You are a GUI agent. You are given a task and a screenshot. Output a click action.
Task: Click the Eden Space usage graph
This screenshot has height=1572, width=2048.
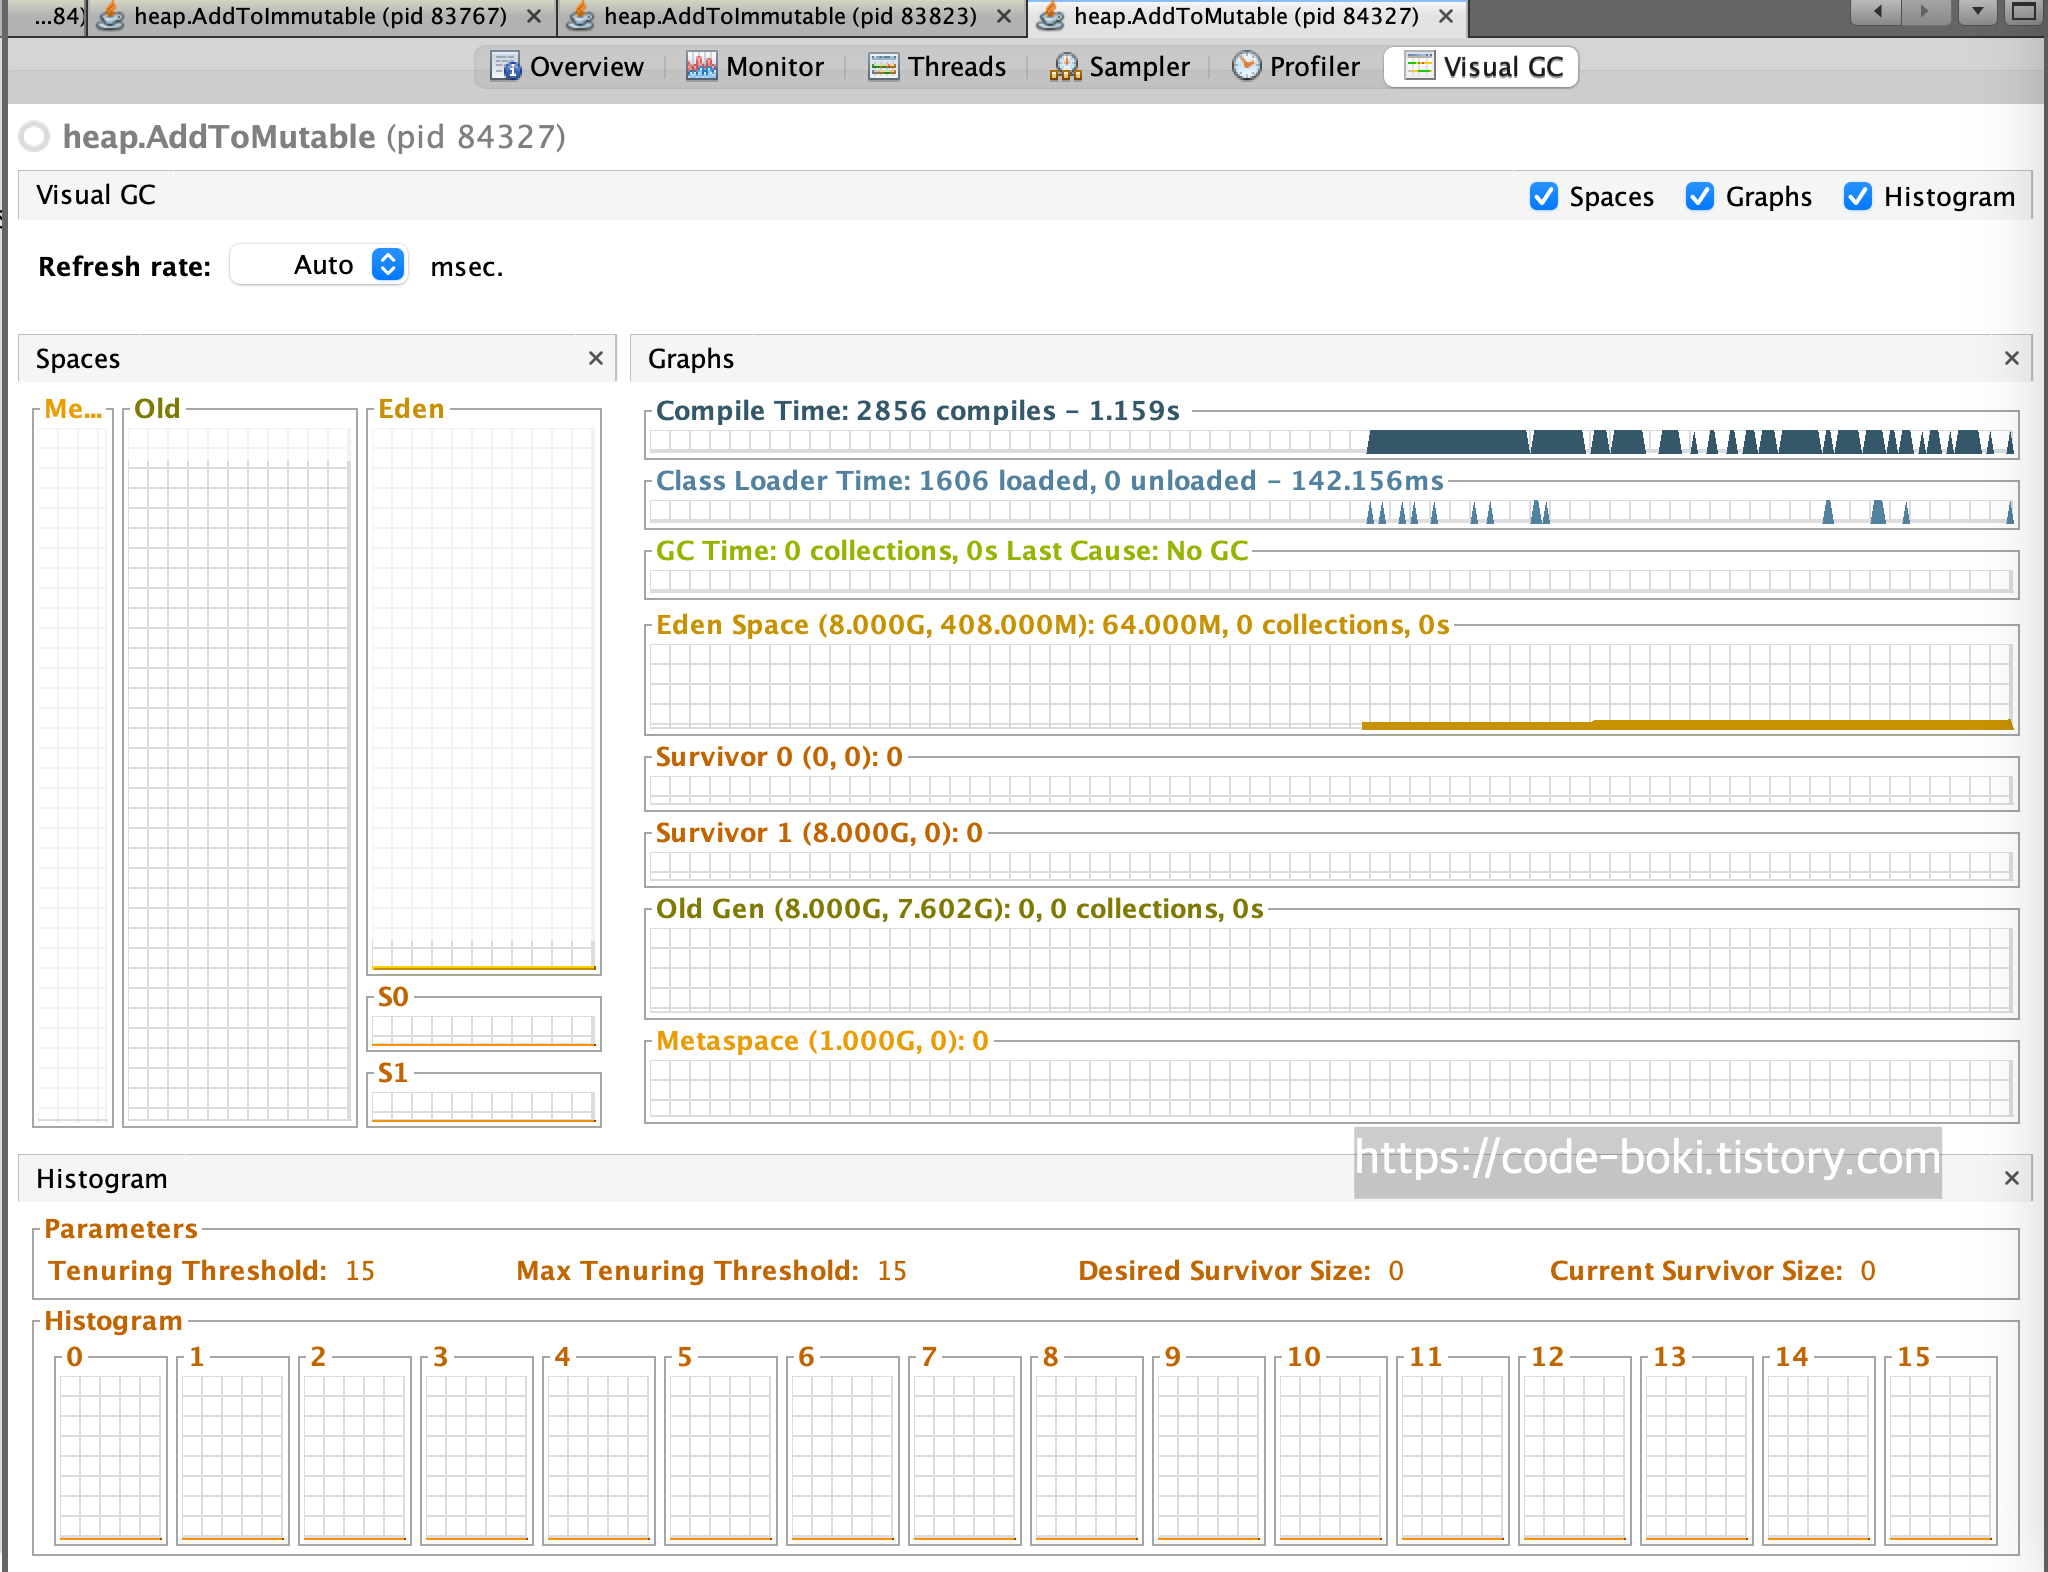(x=1330, y=686)
